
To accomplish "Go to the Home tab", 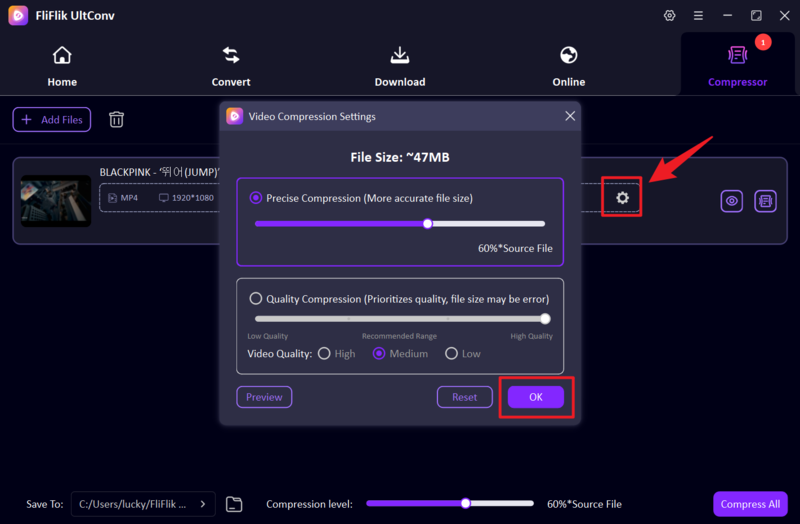I will point(62,66).
